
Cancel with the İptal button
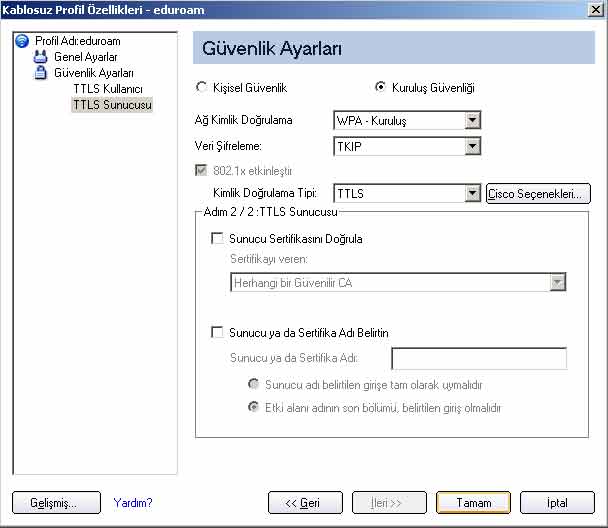[557, 502]
